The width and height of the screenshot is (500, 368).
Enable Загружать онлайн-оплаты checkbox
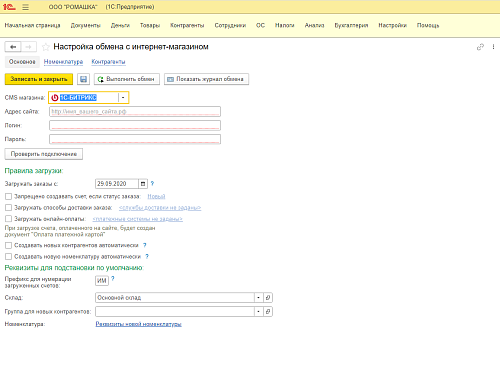[8, 219]
